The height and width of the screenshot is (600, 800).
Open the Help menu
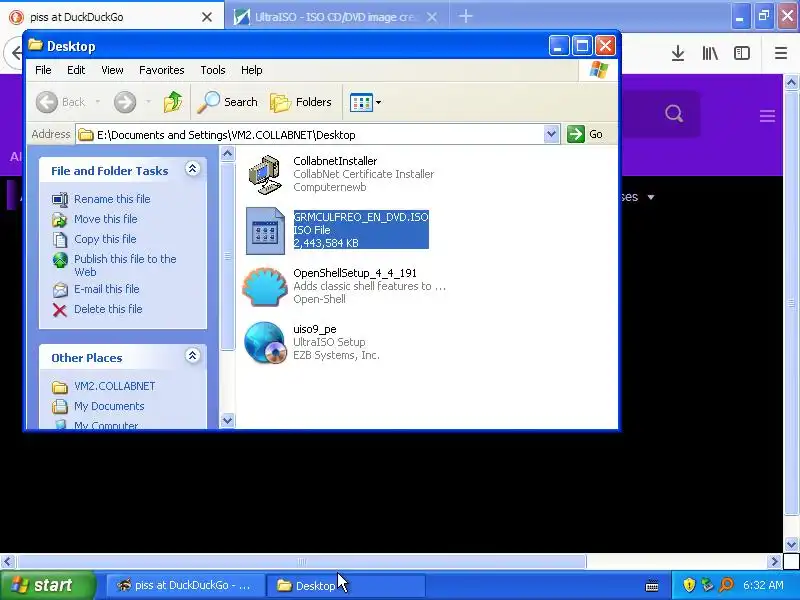(x=252, y=70)
